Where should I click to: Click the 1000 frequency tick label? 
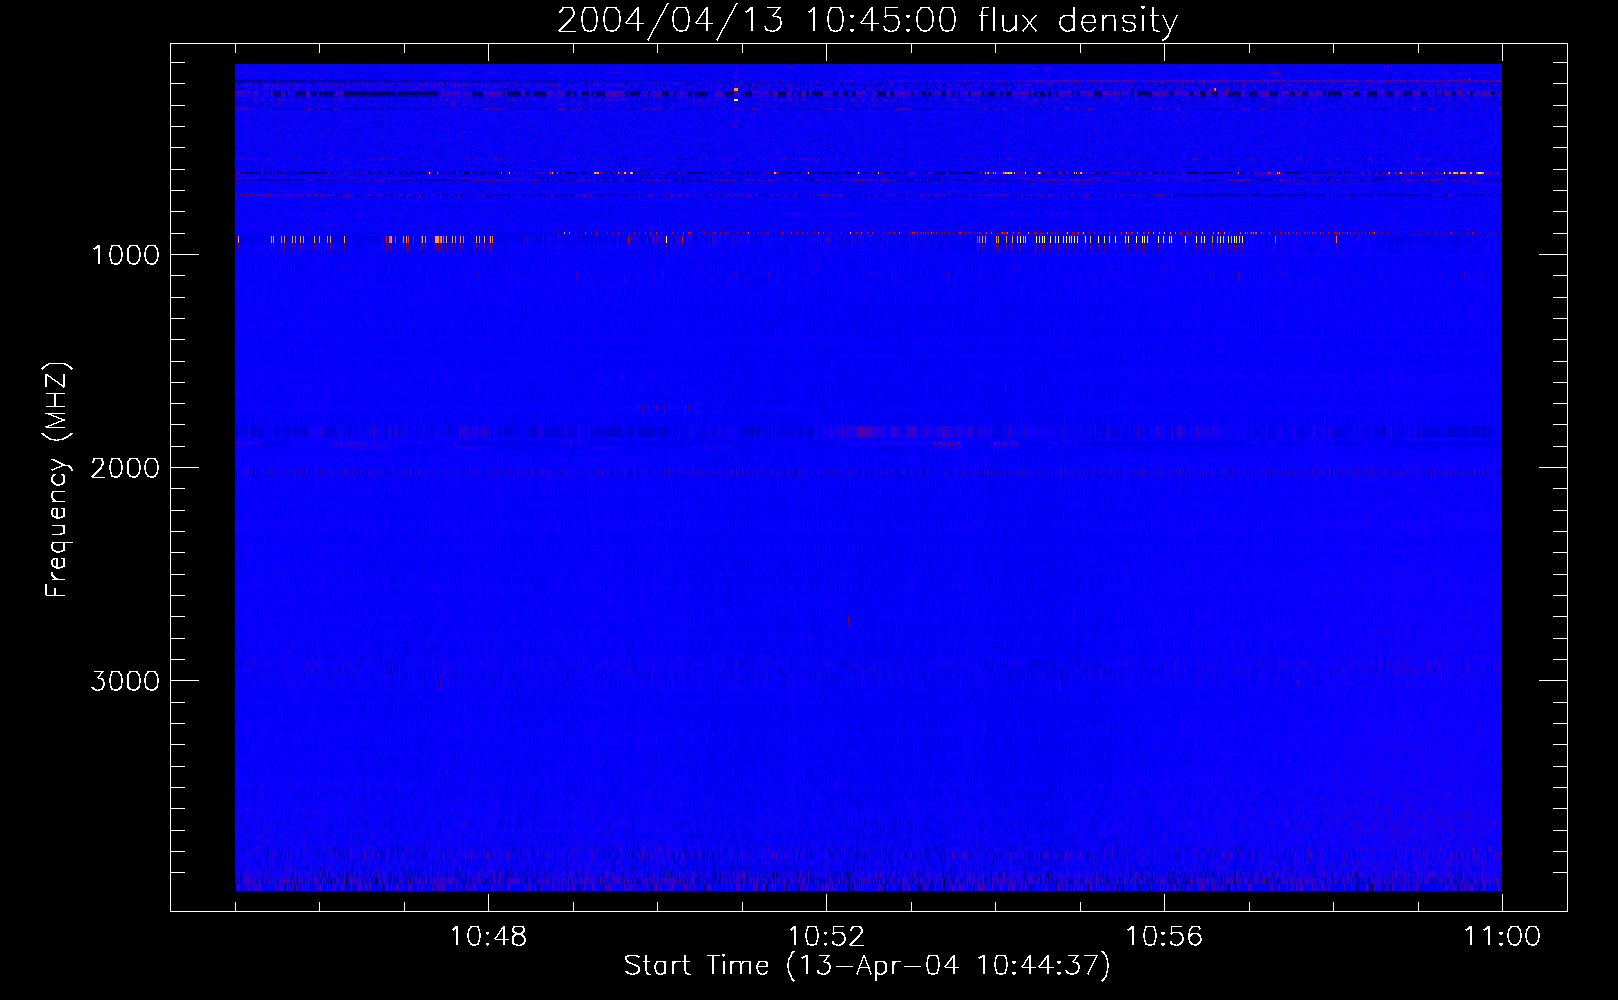pos(125,255)
